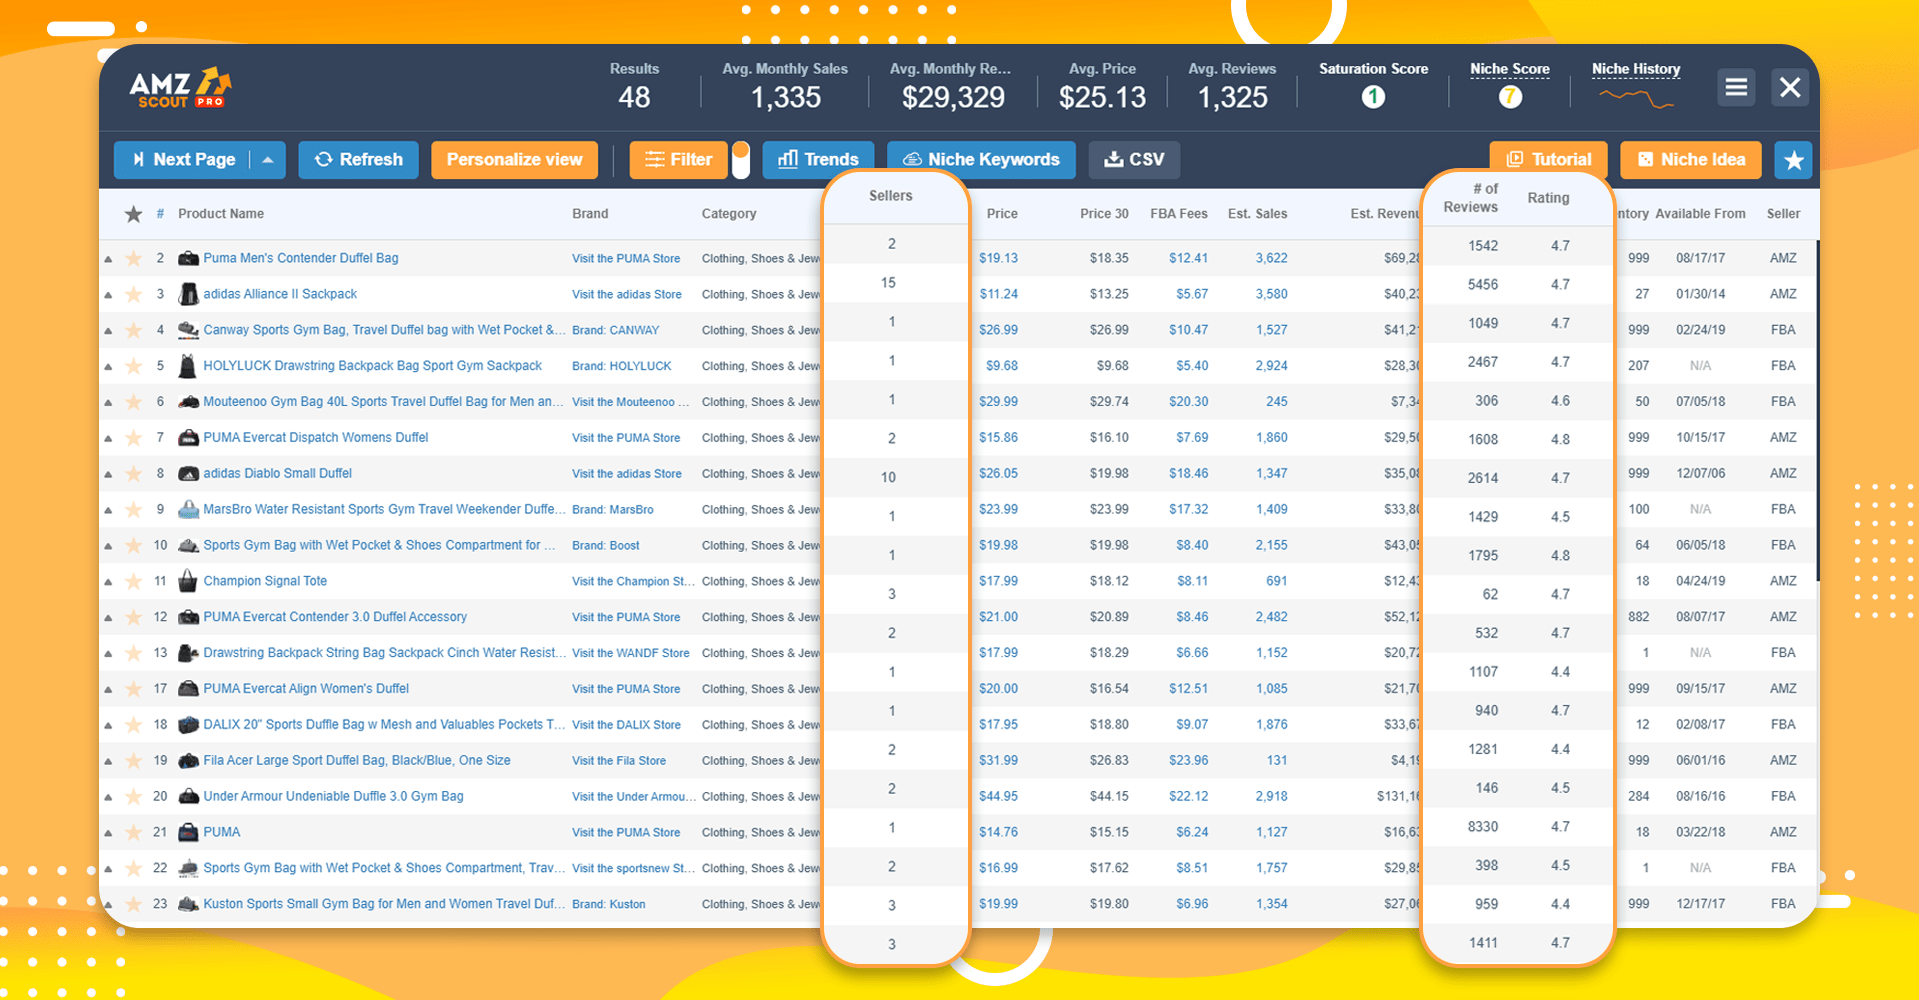Favorite the Champion Signal Tote row star
Screen dimensions: 1919x1000
[x=133, y=581]
